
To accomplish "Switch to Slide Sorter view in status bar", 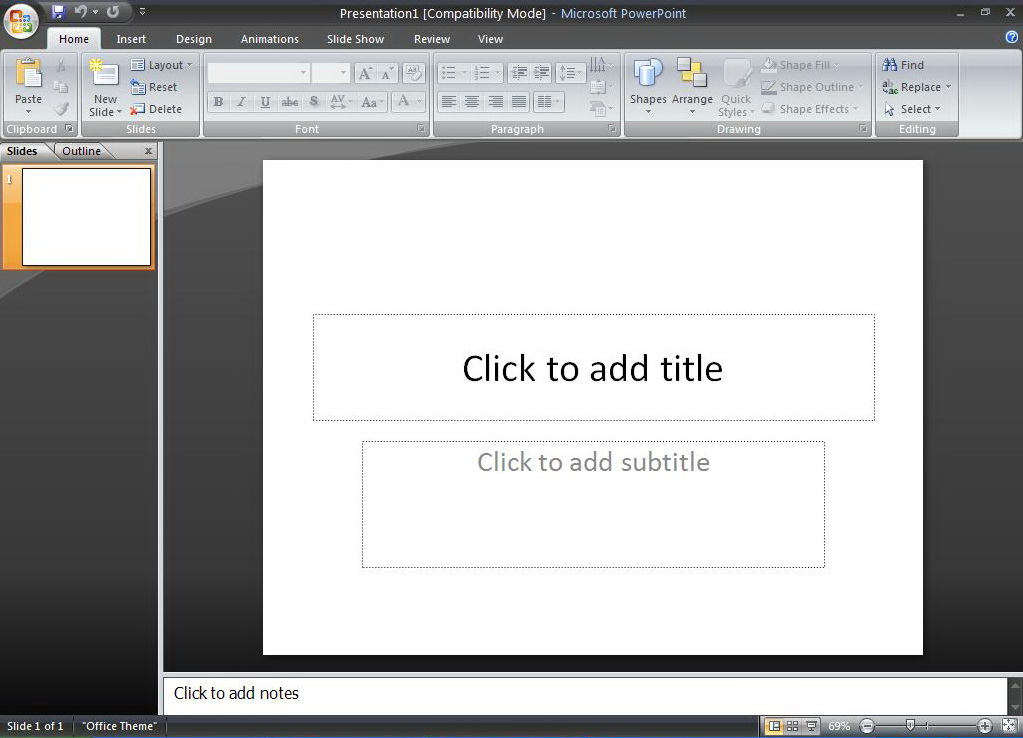I will pos(792,726).
